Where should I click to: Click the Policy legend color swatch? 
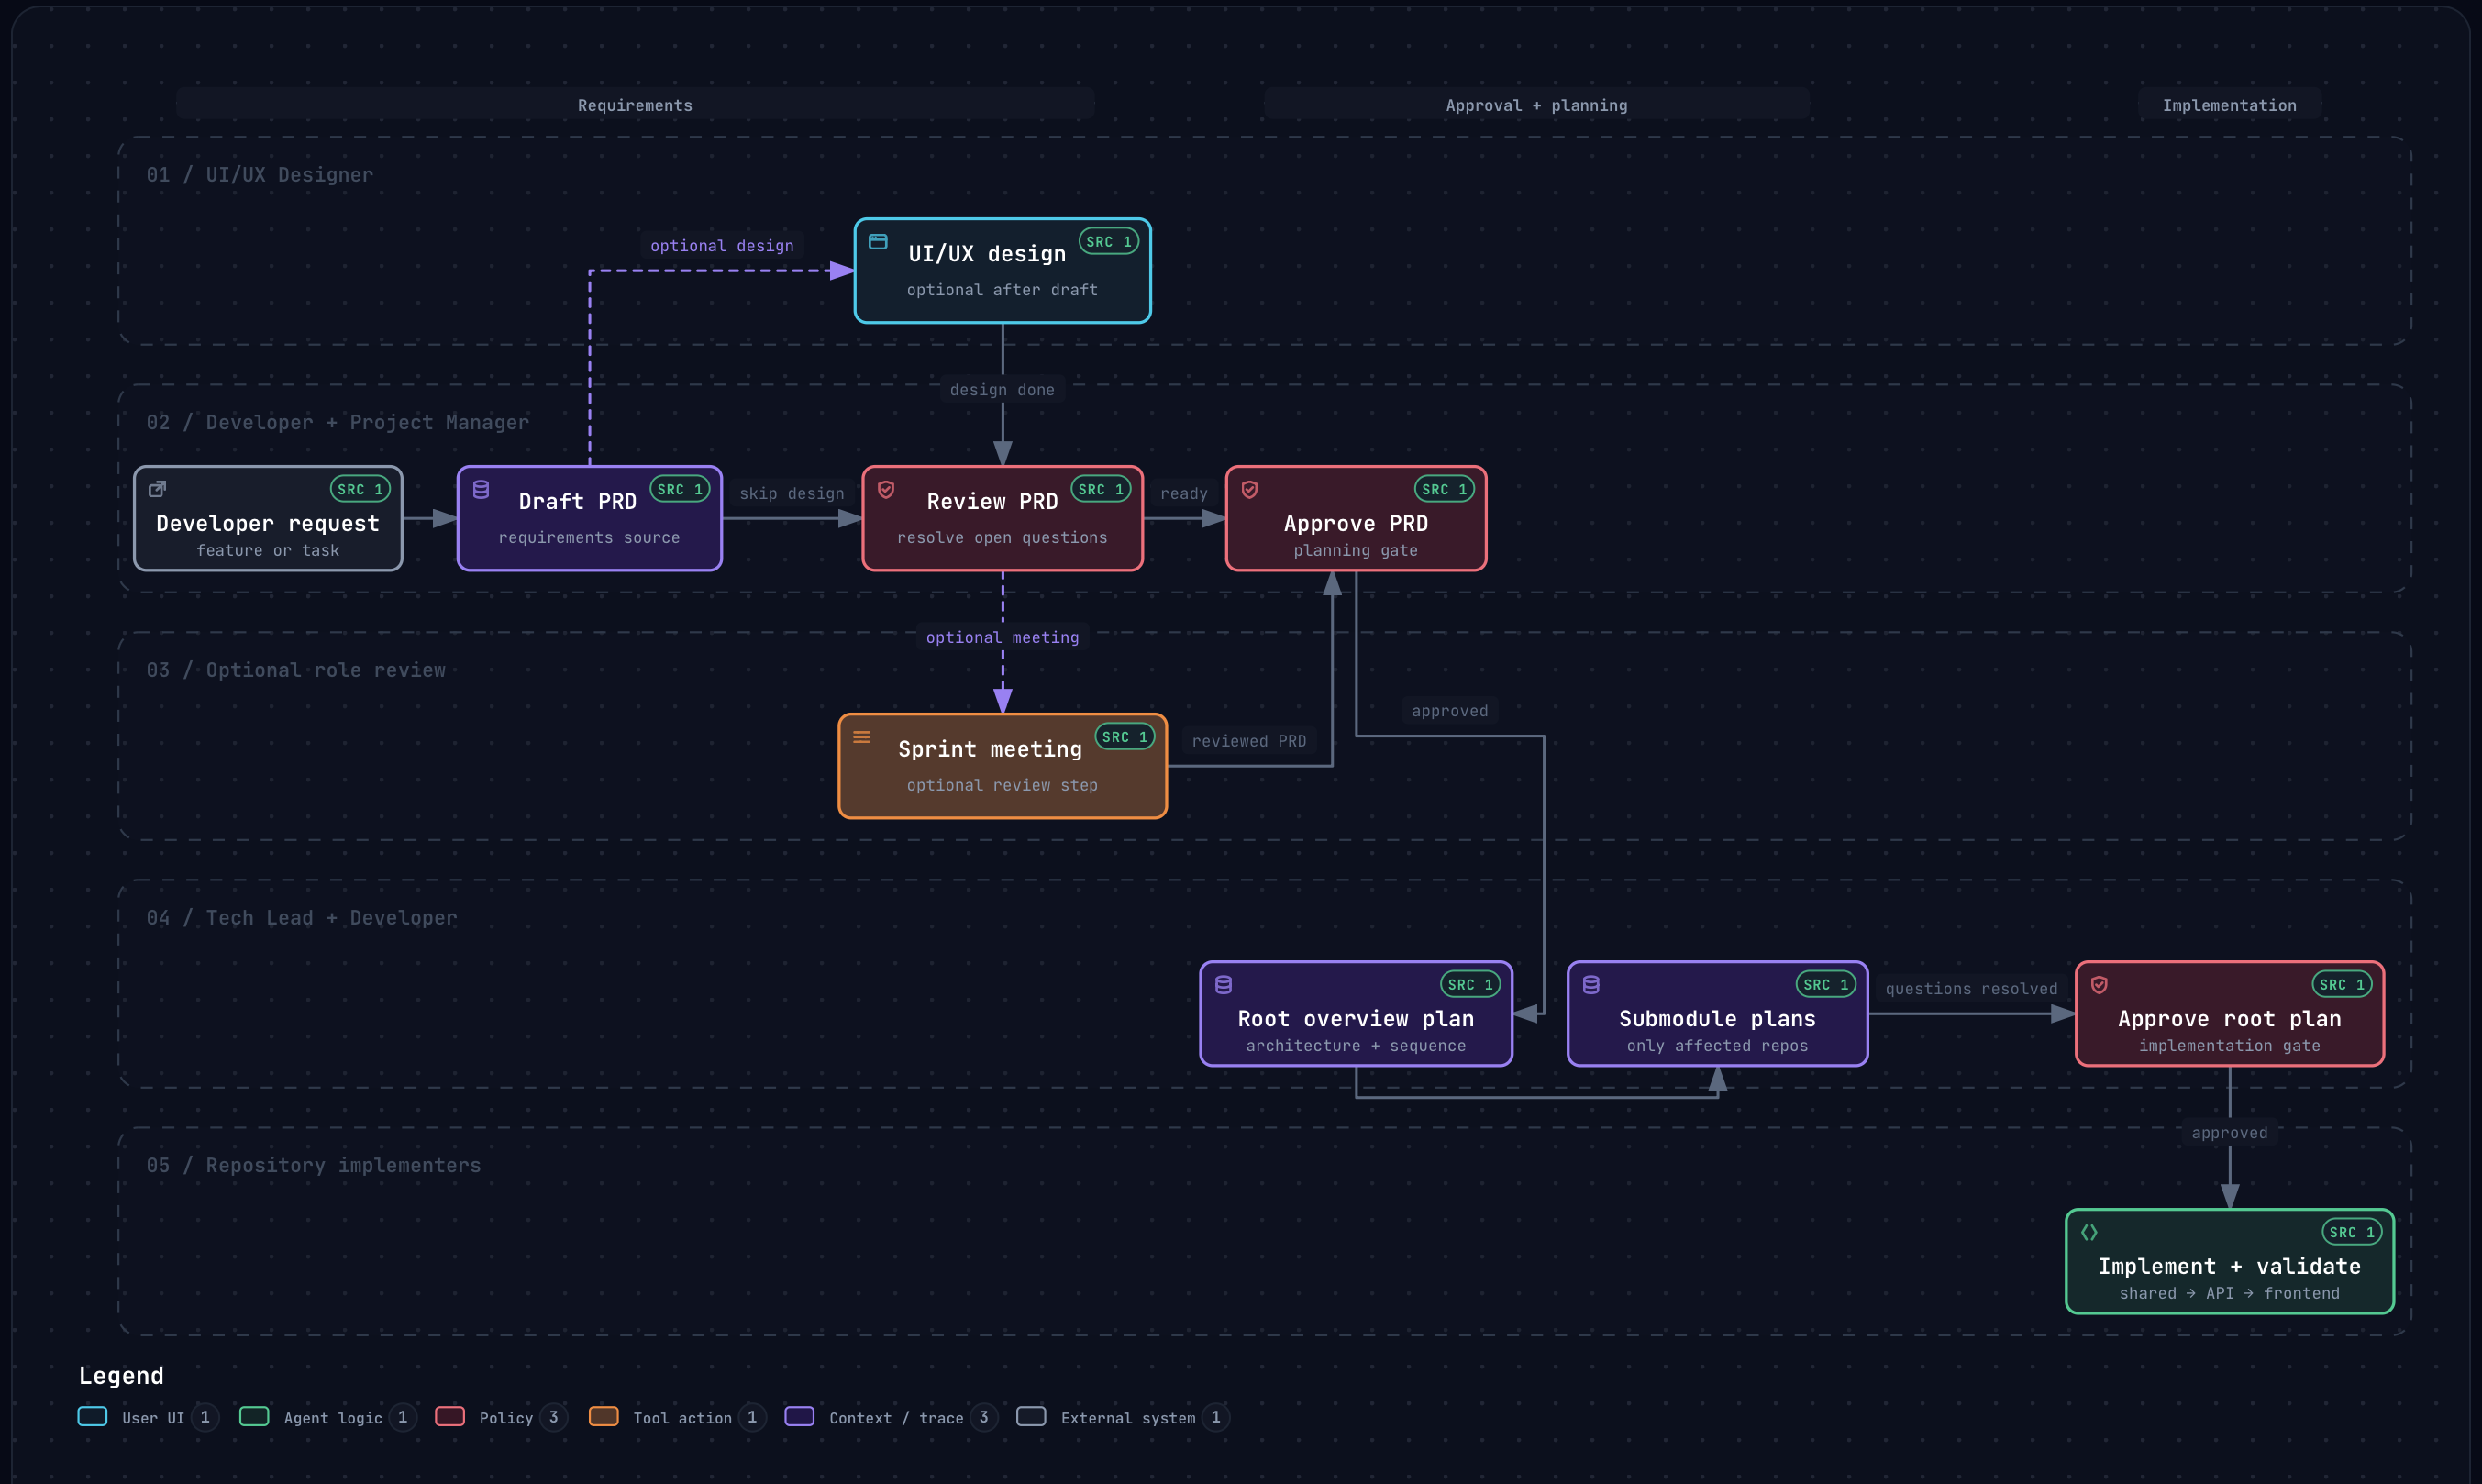450,1416
